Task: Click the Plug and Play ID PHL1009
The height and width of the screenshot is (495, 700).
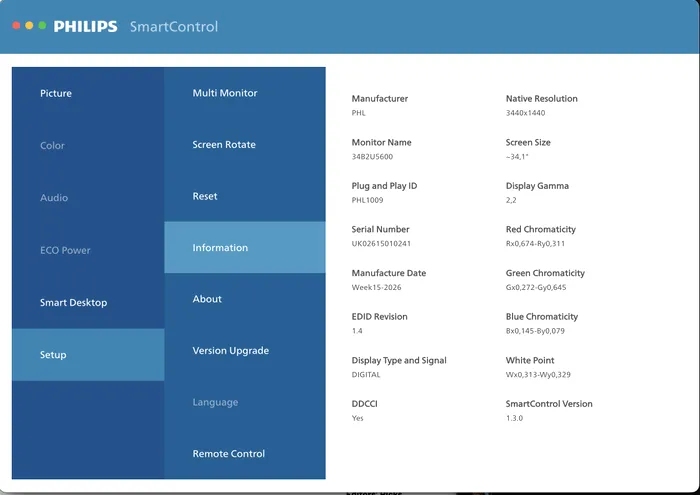Action: pos(367,200)
